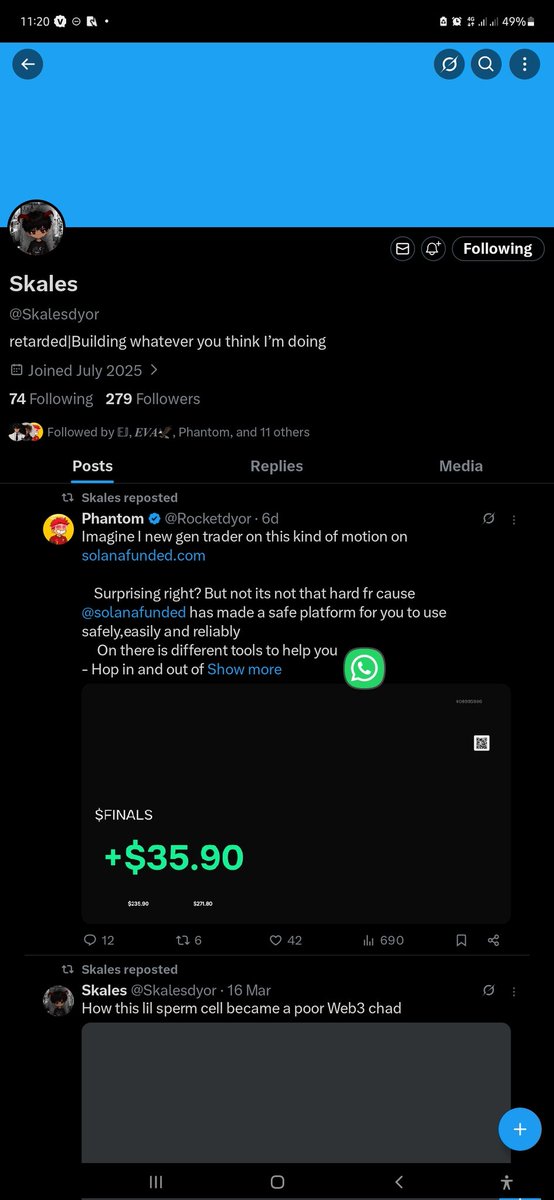Expand Phantom's post with Show more
This screenshot has width=554, height=1200.
tap(244, 669)
